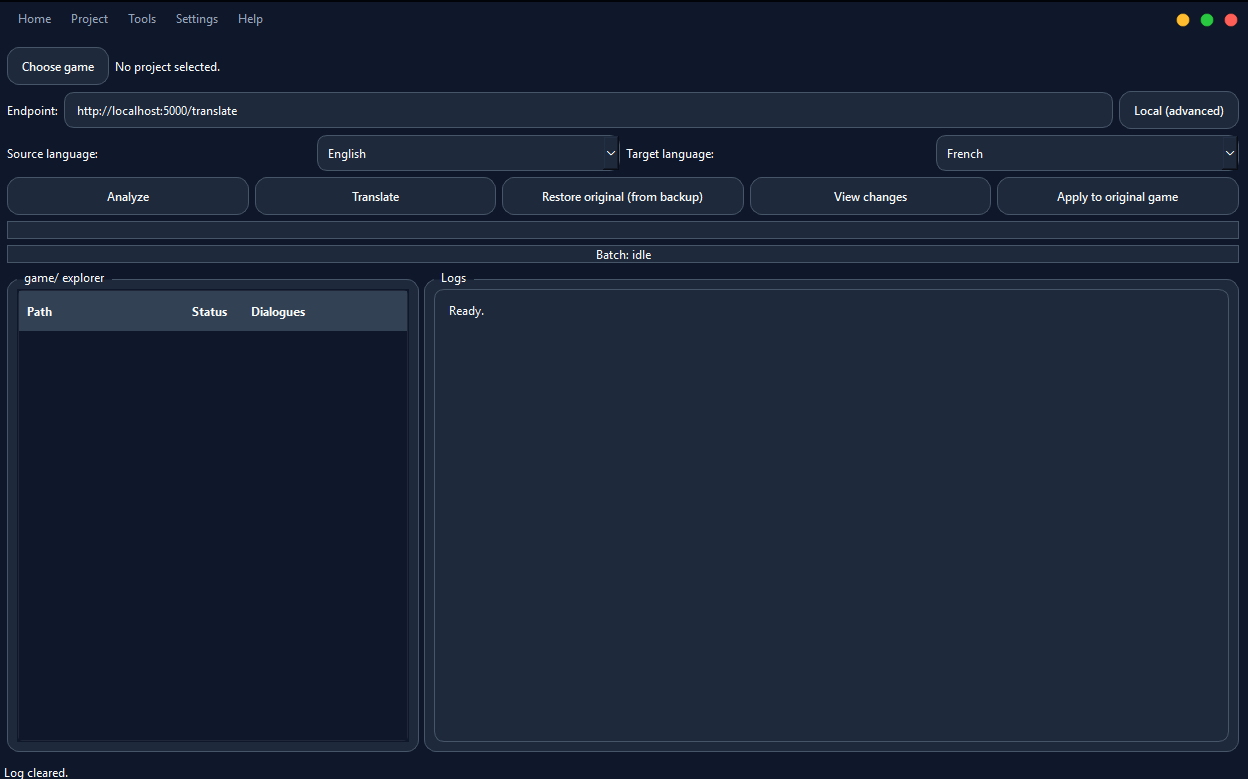Image resolution: width=1248 pixels, height=779 pixels.
Task: Sort by the Path column header
Action: (x=102, y=311)
